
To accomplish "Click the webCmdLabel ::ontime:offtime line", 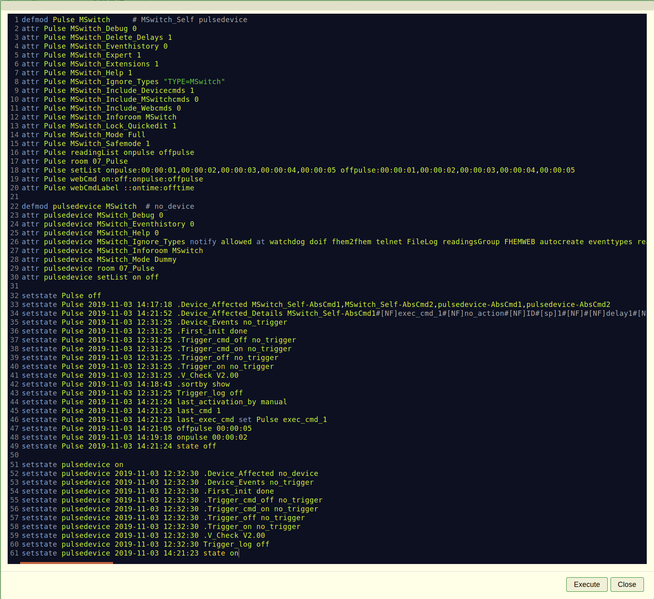I will point(108,188).
